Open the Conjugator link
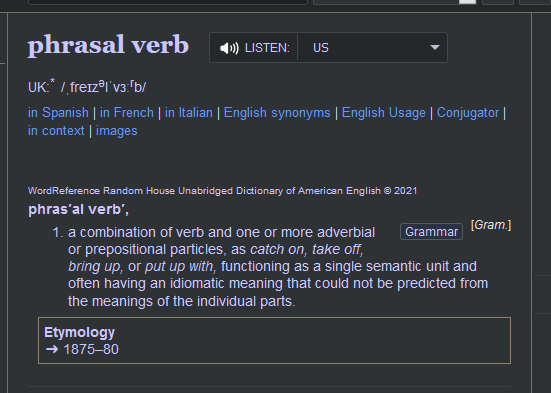 [468, 113]
